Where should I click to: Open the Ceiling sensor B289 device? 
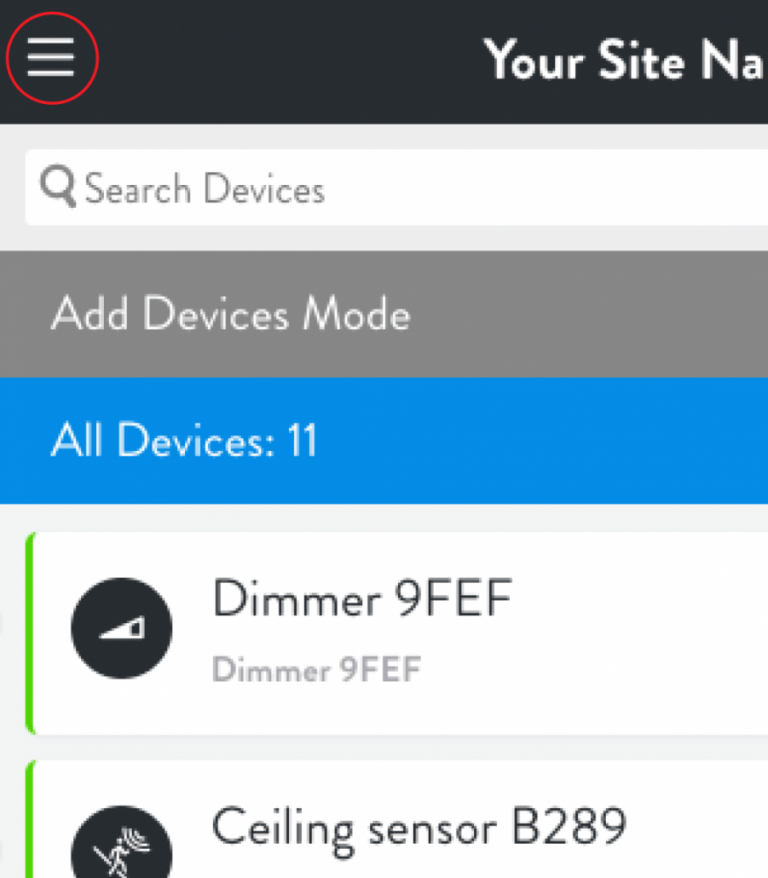tap(419, 827)
